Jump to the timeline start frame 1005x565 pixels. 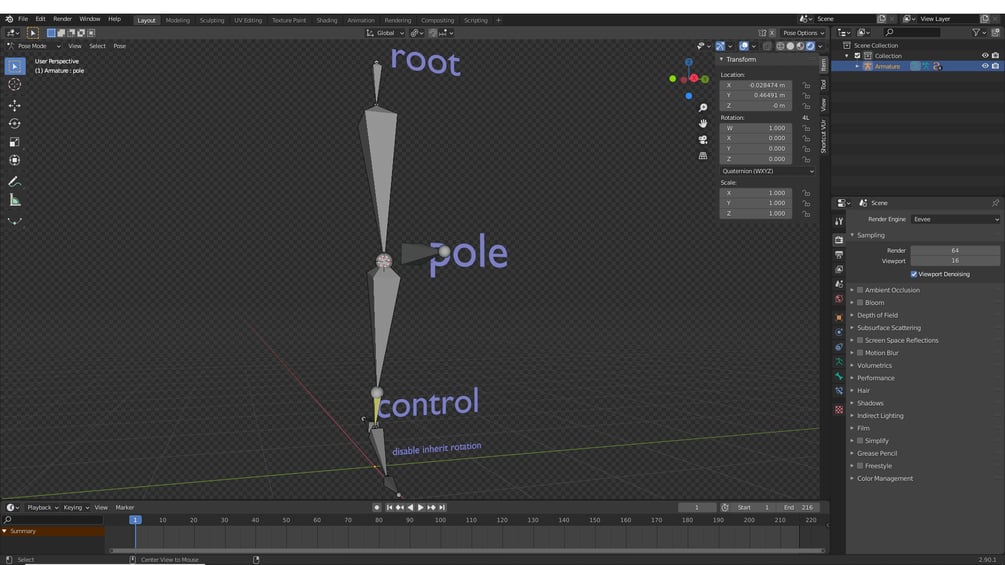pyautogui.click(x=389, y=507)
